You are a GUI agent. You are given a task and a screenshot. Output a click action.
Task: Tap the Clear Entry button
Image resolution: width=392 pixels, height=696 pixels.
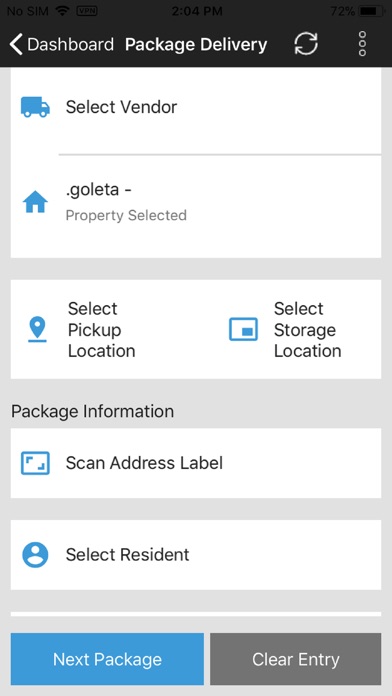(x=296, y=659)
